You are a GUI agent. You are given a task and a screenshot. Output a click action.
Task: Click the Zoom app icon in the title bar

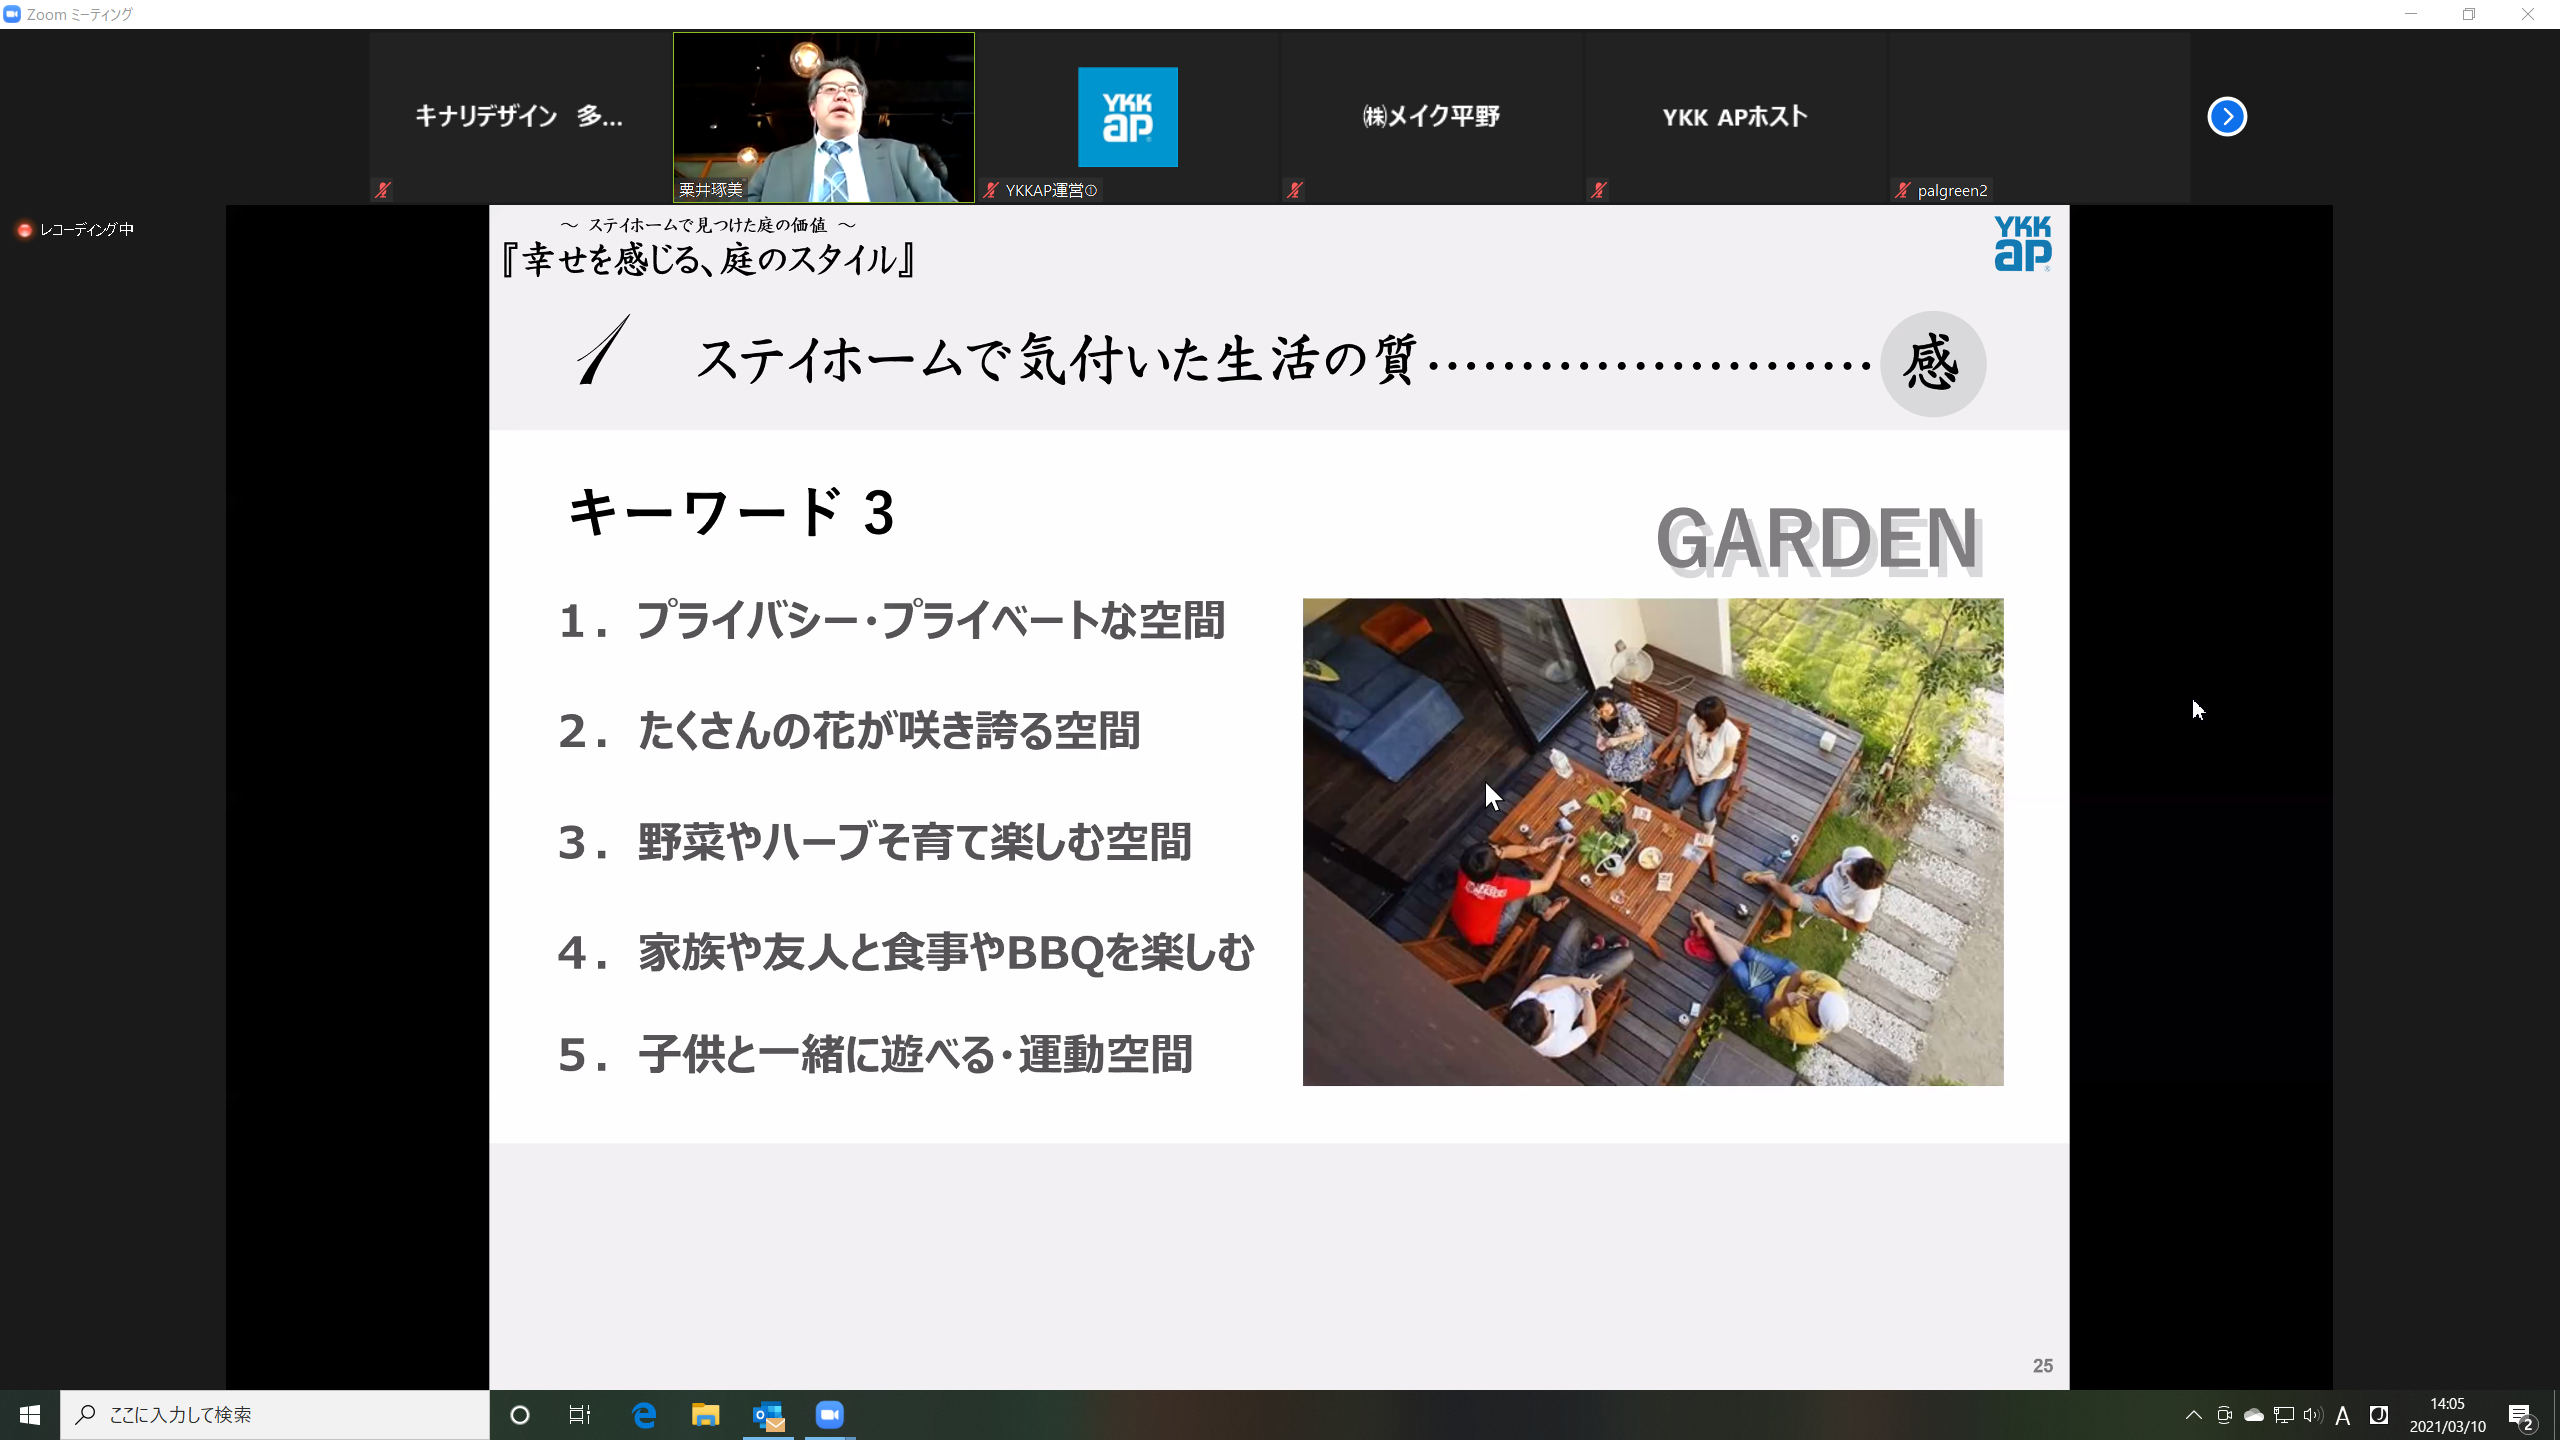(x=12, y=14)
